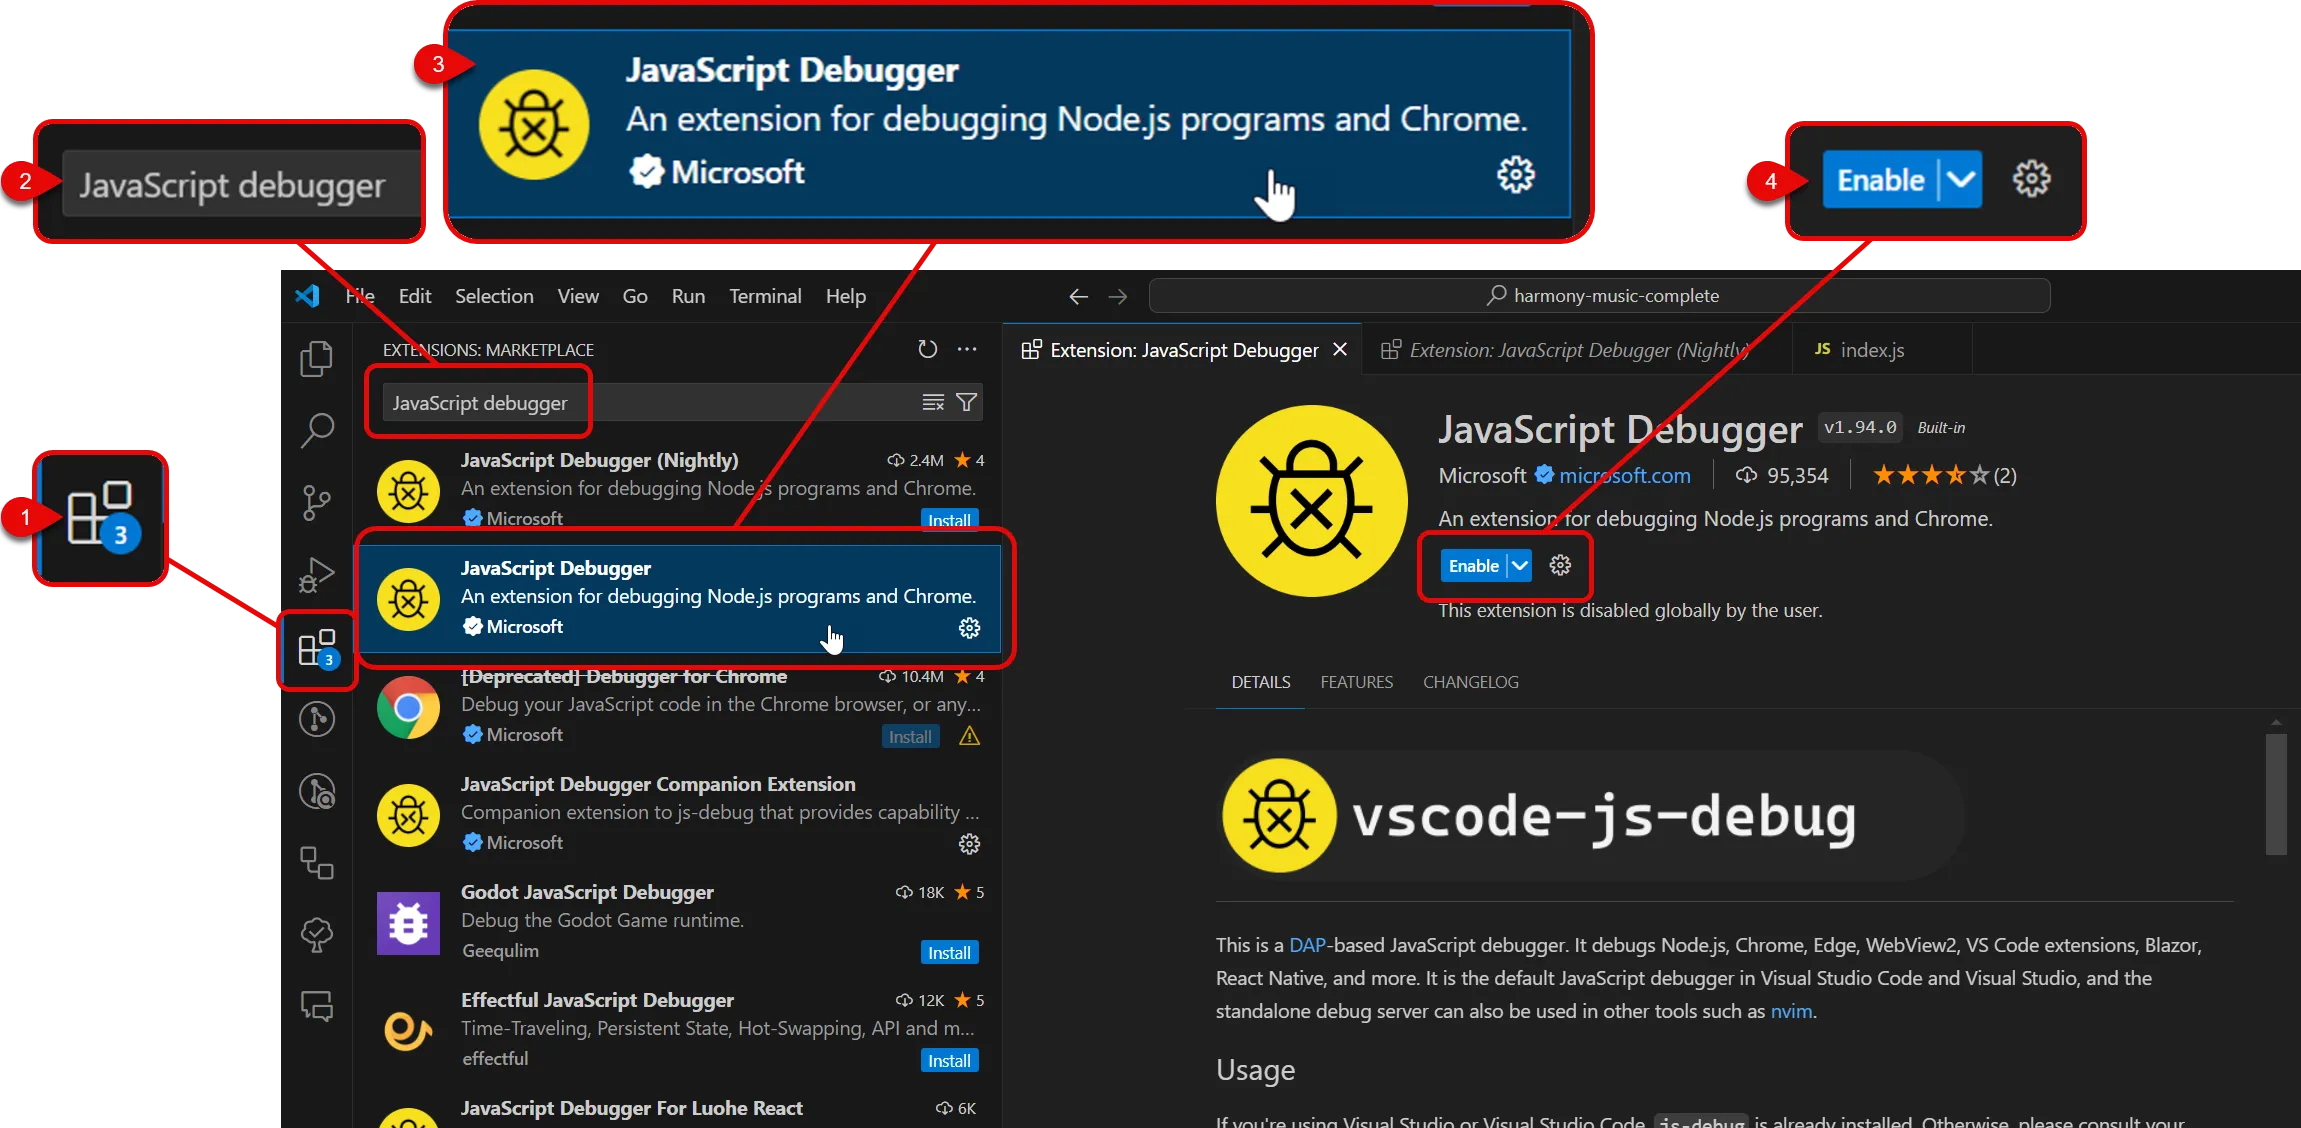
Task: Open the Explorer view
Action: point(316,358)
